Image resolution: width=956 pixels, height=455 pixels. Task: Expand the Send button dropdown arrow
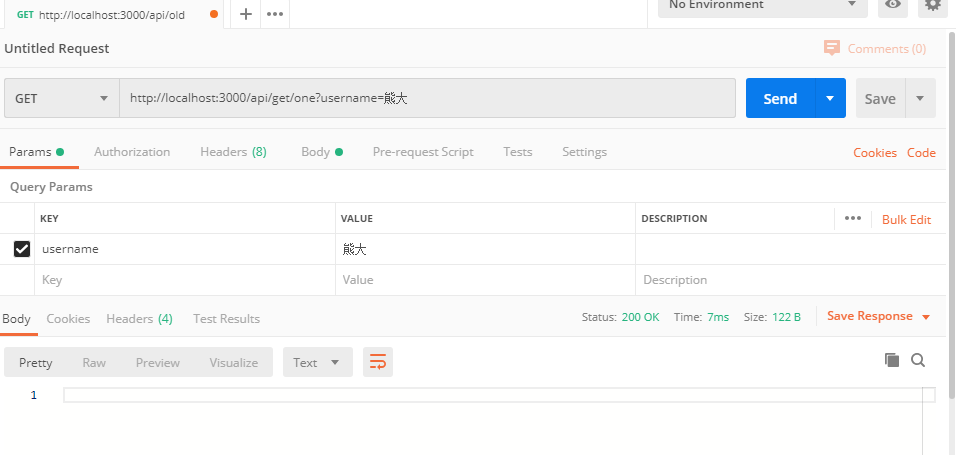tap(830, 98)
